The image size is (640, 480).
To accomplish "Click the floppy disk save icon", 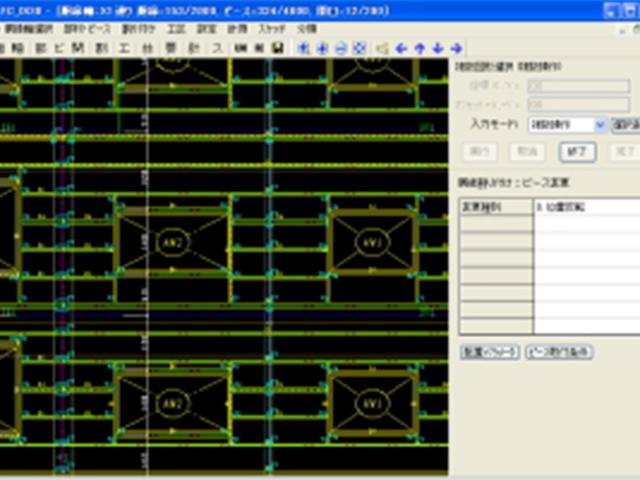I will 277,47.
